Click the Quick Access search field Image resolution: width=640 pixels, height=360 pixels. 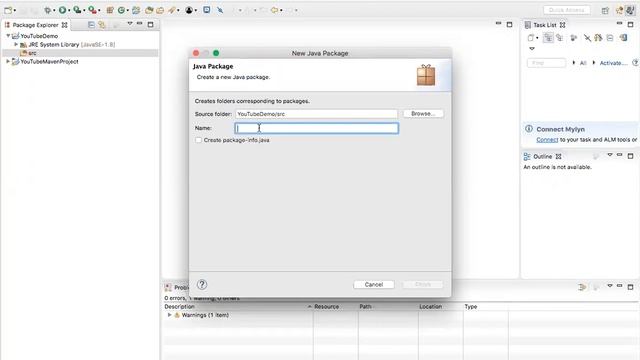(567, 10)
